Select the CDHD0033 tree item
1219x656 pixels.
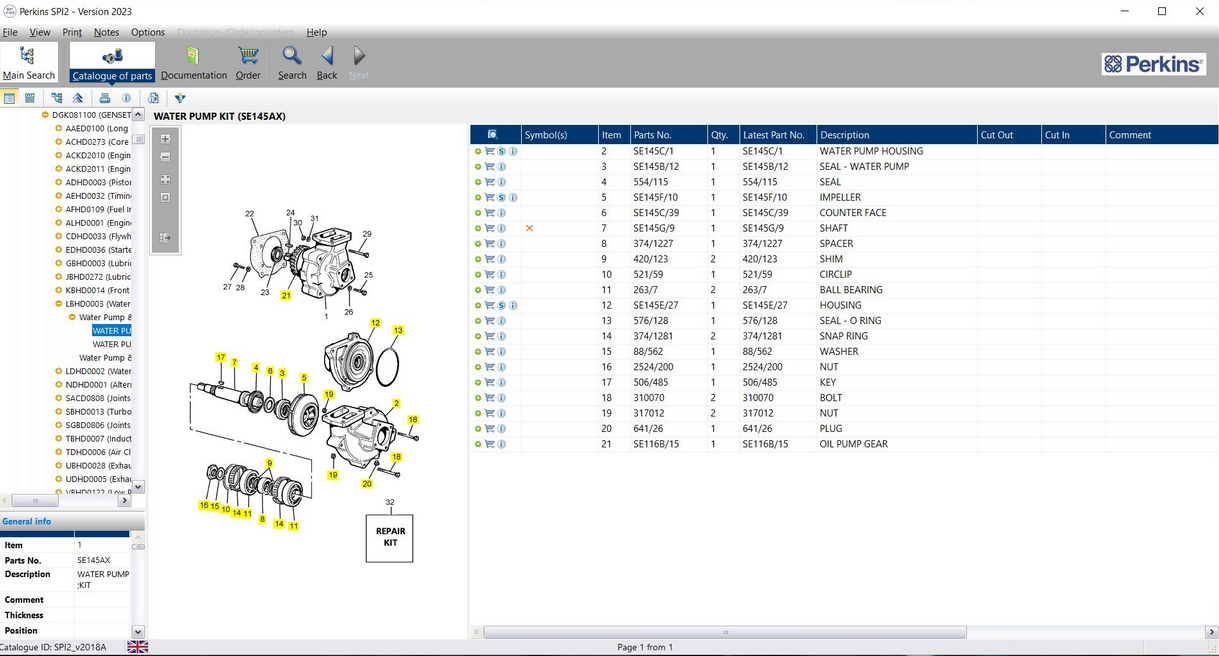[x=98, y=237]
